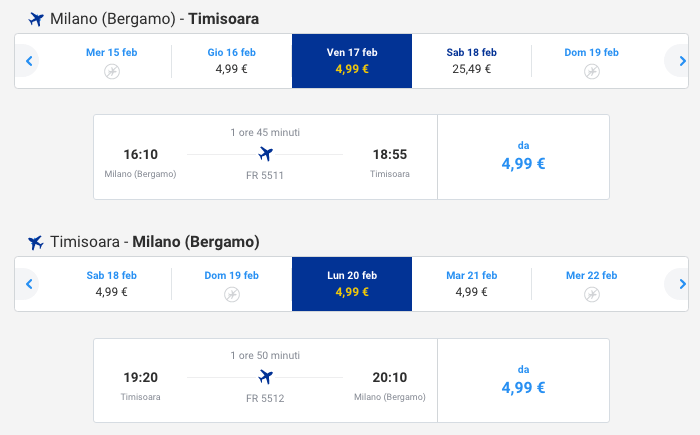Click the plane icon beside Milano (Bergamo) - Timisoara heading

37,19
